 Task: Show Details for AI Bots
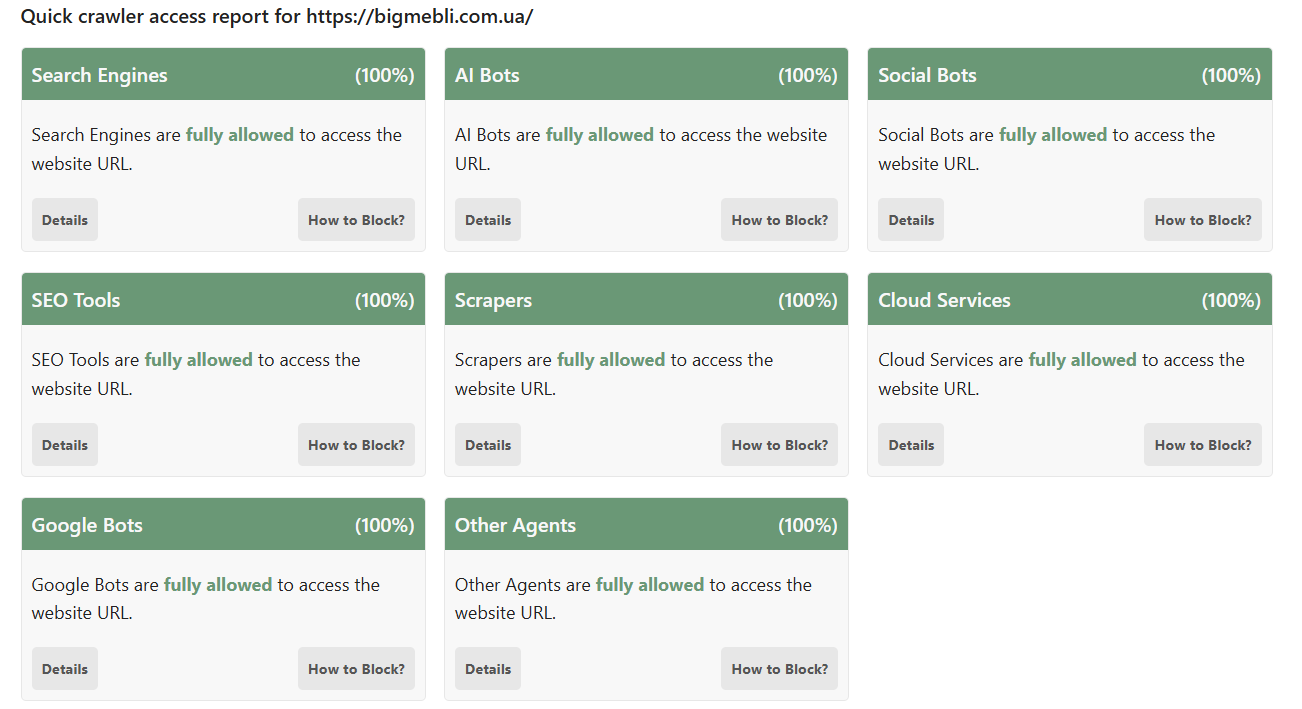(488, 220)
